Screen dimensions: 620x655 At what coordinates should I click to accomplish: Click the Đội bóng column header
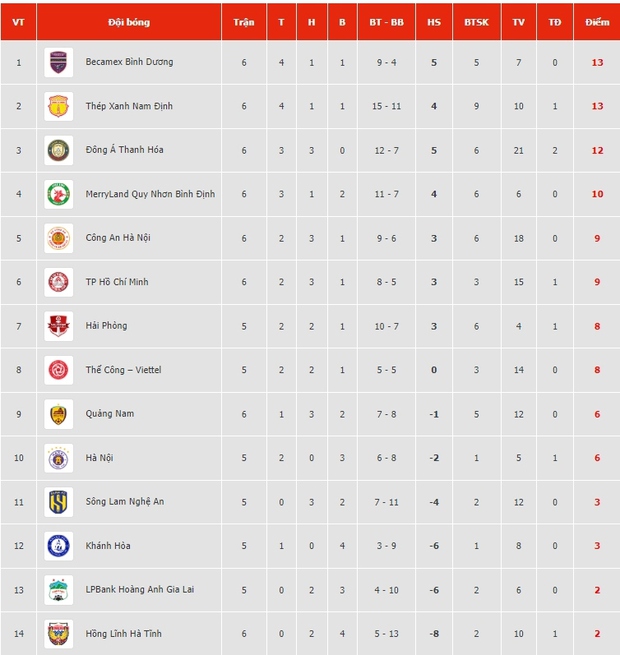pyautogui.click(x=129, y=21)
